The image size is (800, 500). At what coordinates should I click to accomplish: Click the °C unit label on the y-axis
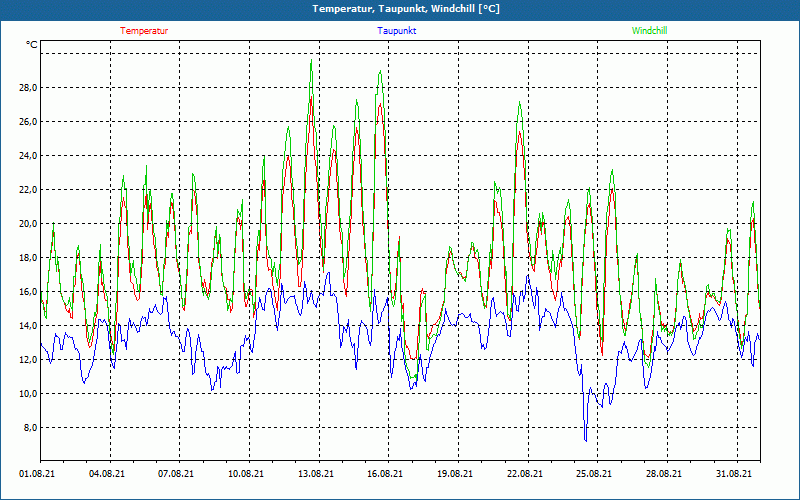click(32, 45)
